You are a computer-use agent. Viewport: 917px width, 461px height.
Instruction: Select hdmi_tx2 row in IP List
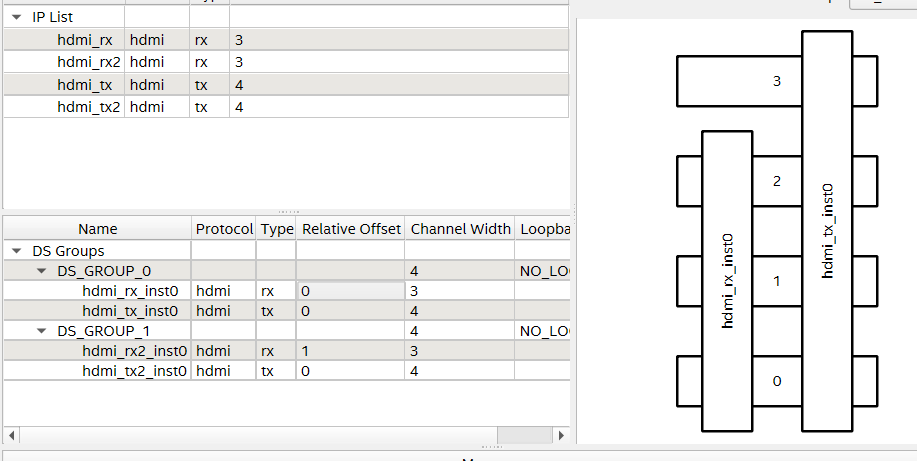(86, 107)
